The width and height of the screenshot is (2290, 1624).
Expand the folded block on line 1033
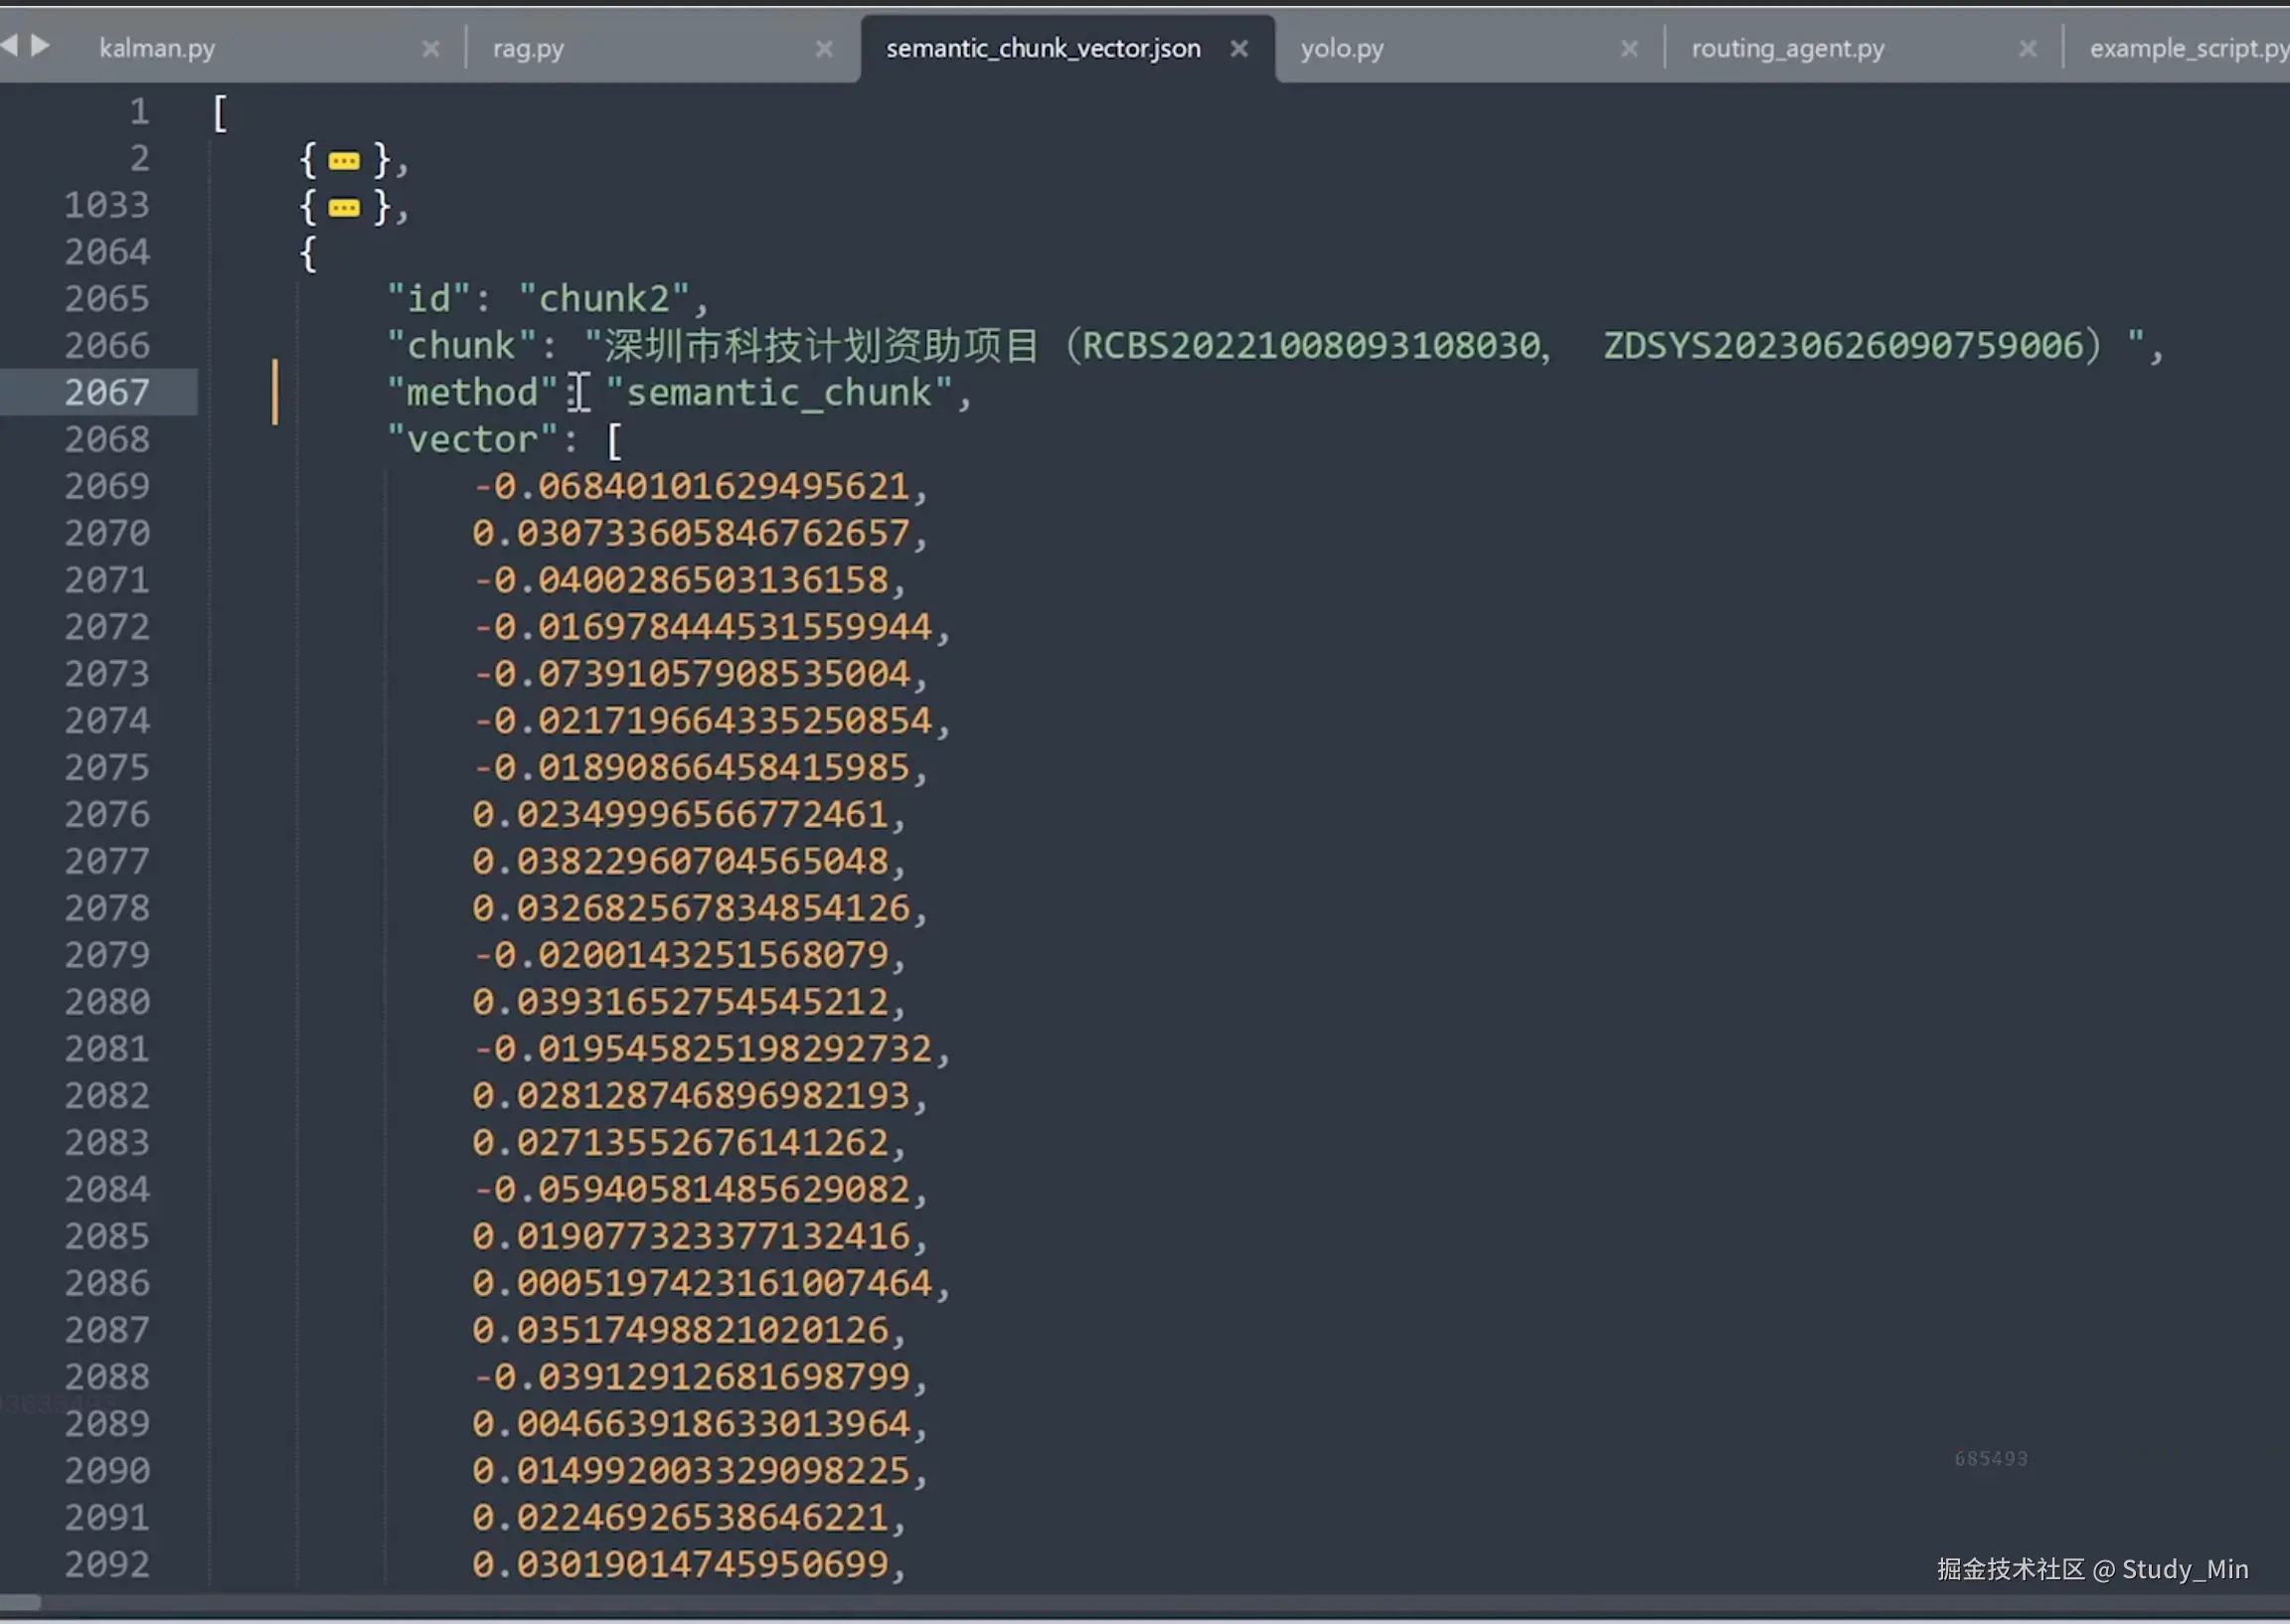[x=344, y=208]
